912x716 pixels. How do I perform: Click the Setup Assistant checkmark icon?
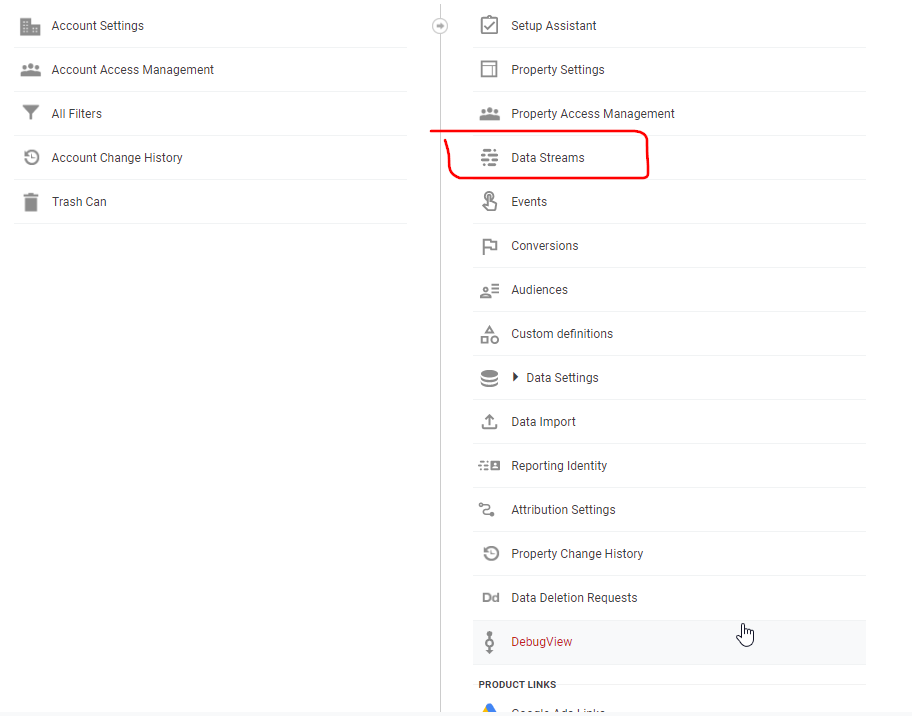point(489,25)
